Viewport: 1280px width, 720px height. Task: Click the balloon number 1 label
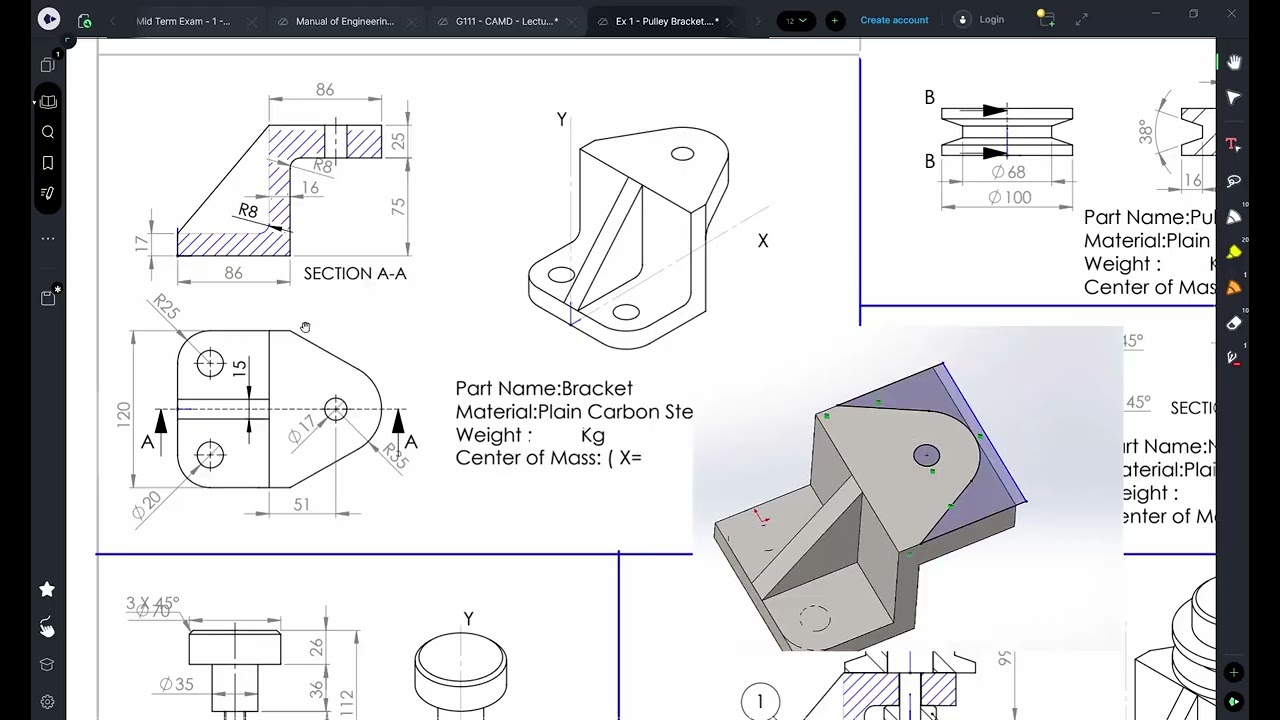pos(760,702)
